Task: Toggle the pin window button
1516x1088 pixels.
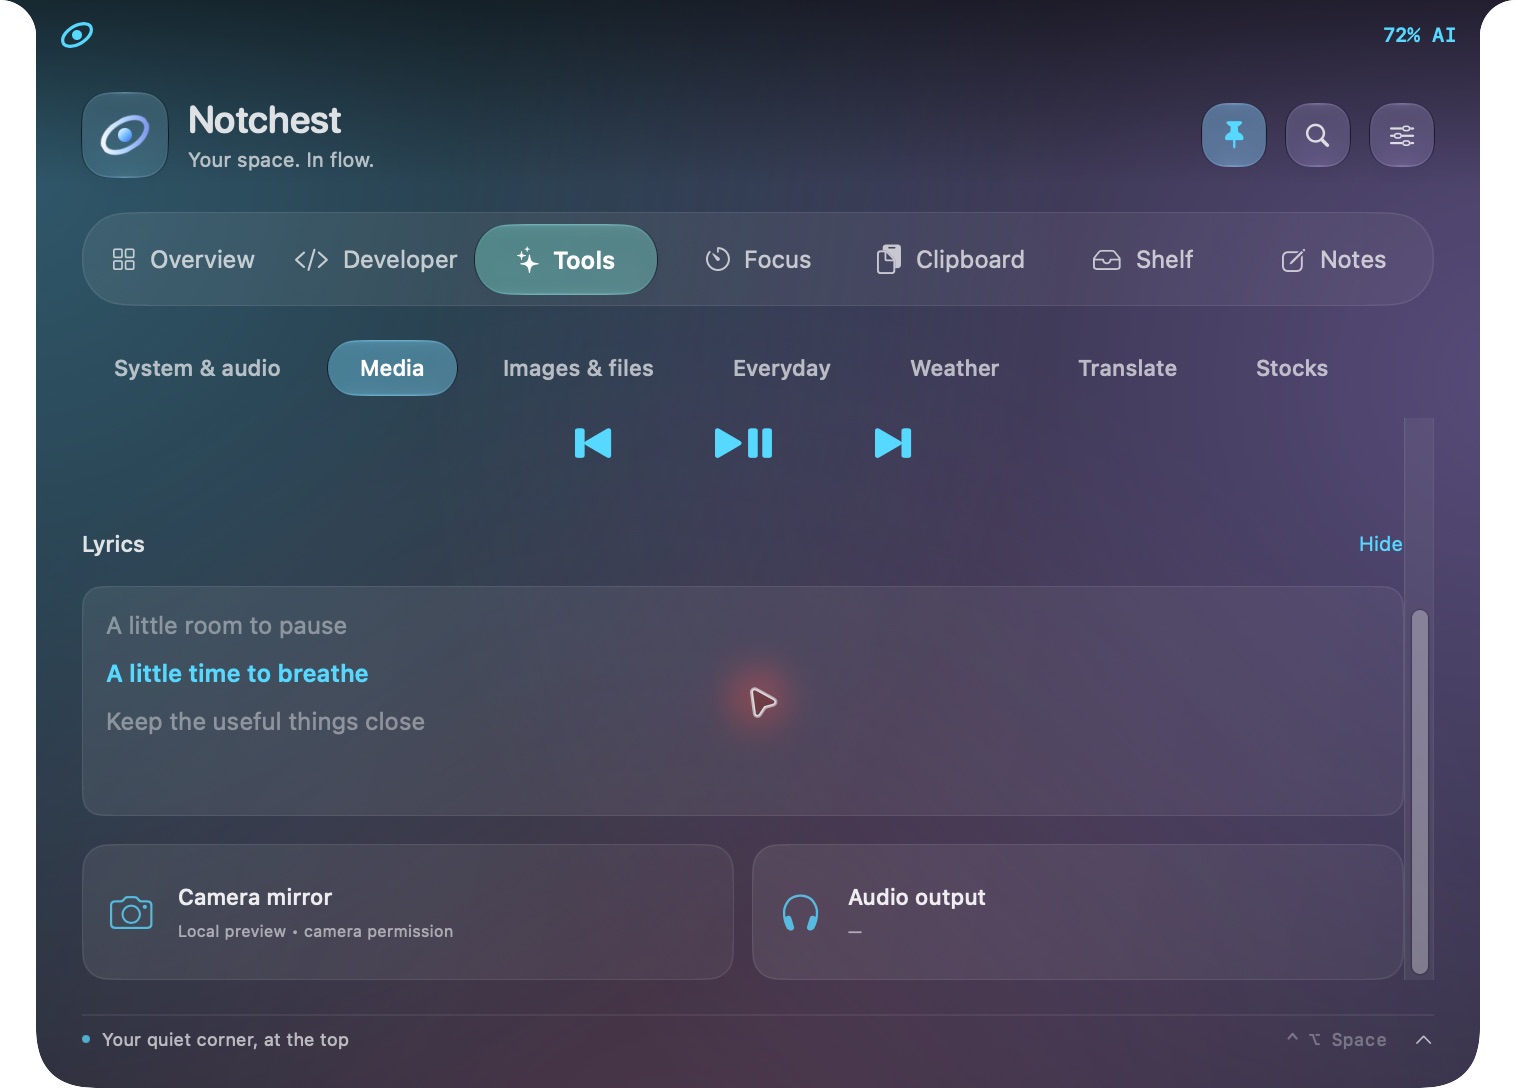Action: pos(1234,135)
